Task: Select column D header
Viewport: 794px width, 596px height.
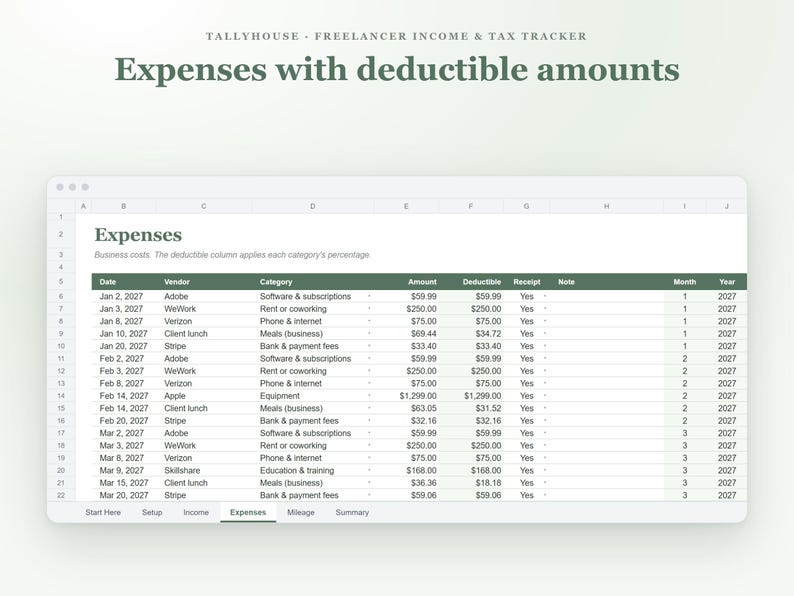Action: tap(312, 206)
